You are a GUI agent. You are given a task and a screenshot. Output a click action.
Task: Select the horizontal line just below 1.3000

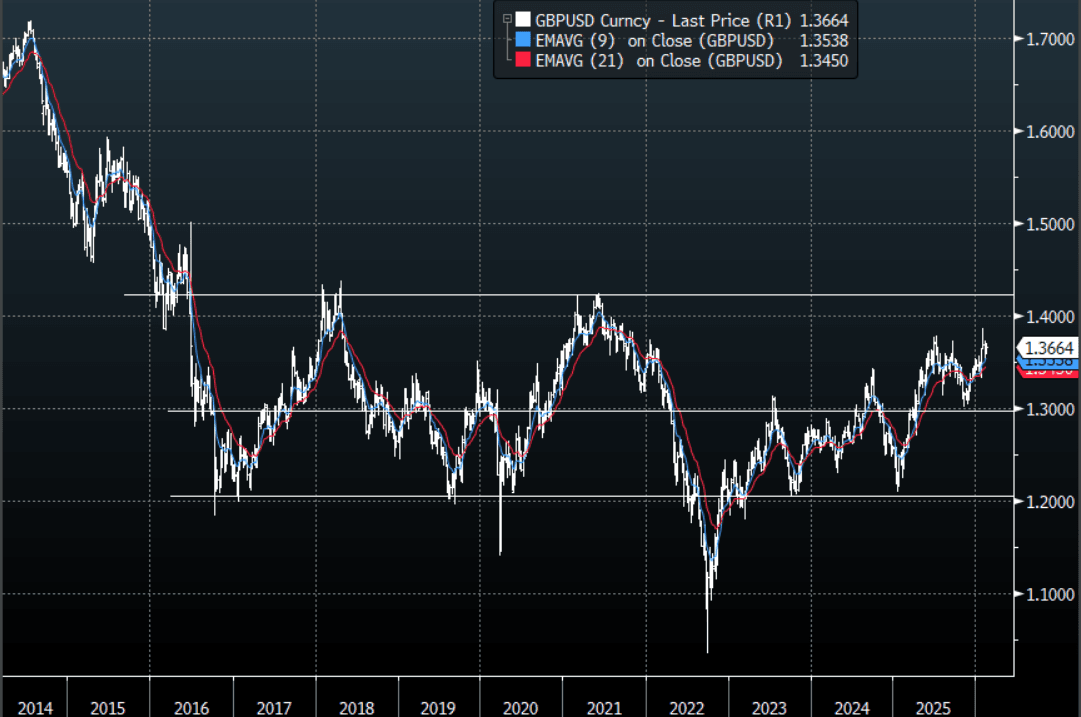[591, 412]
